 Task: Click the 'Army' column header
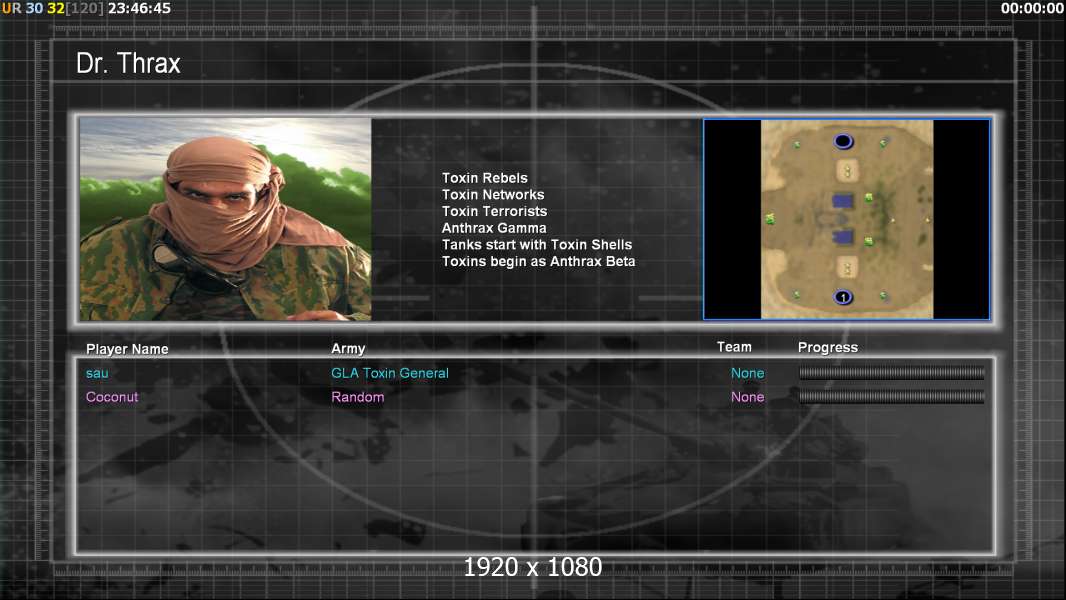point(348,349)
